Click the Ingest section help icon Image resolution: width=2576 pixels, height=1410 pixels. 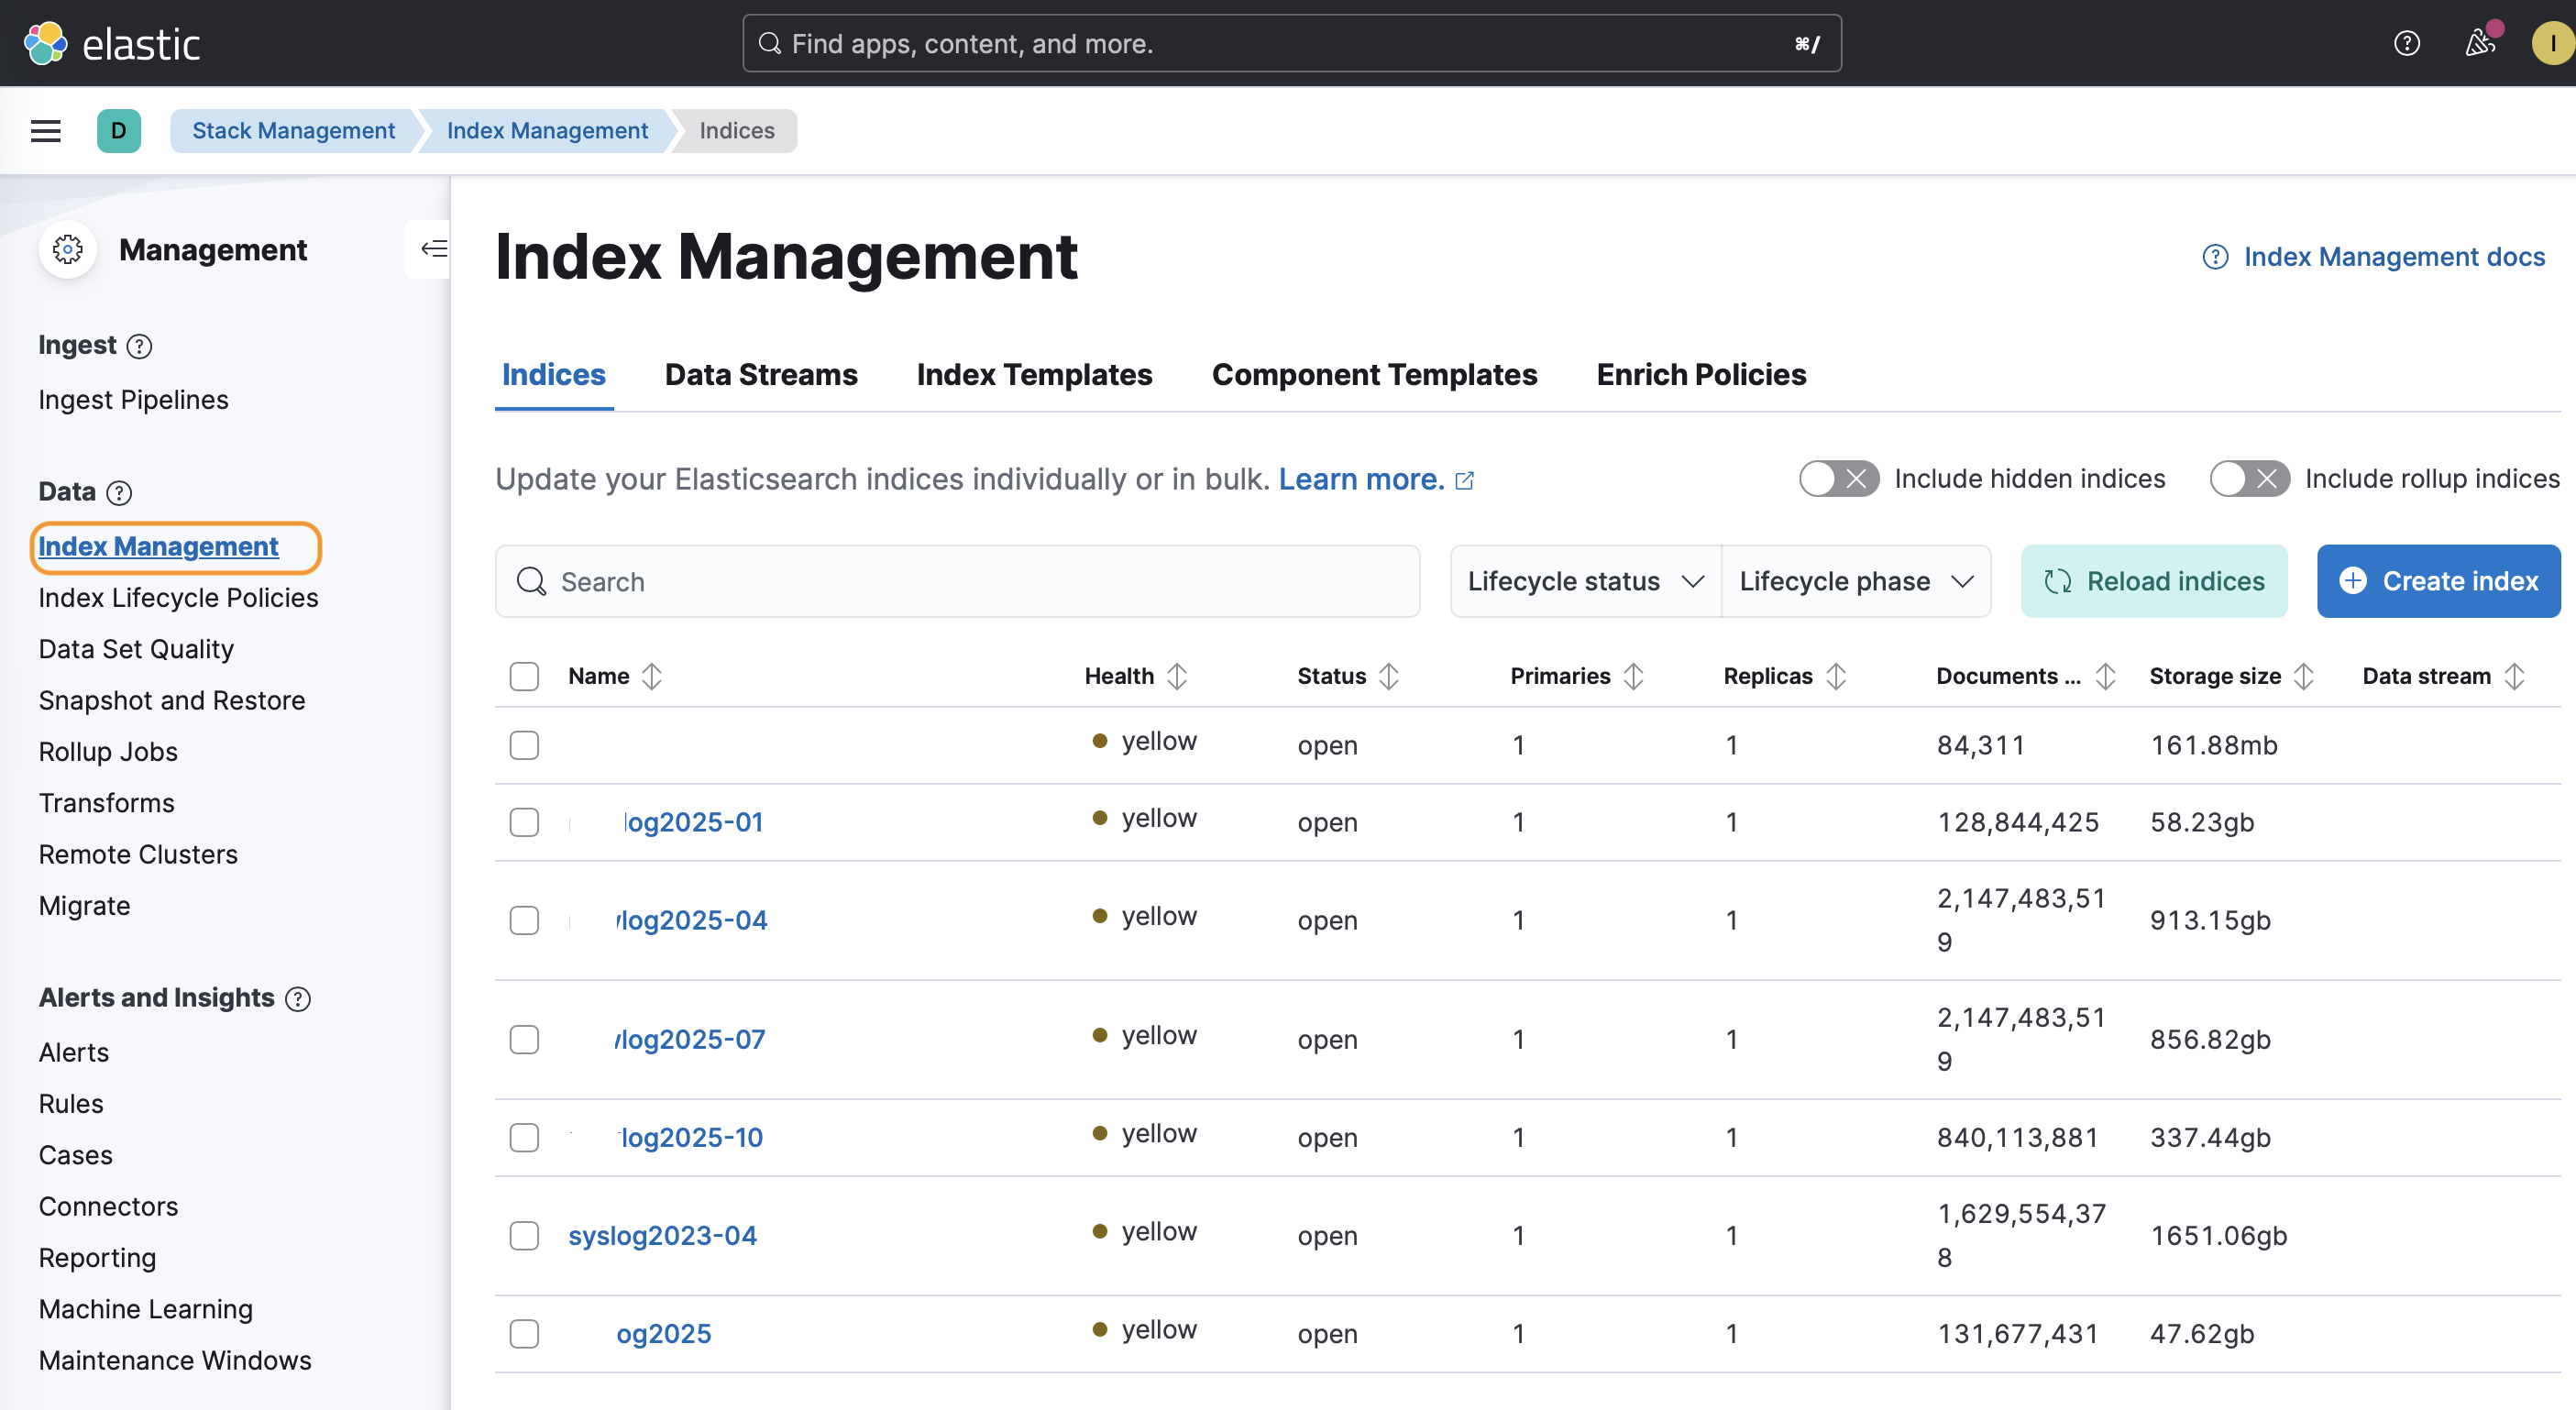click(140, 346)
